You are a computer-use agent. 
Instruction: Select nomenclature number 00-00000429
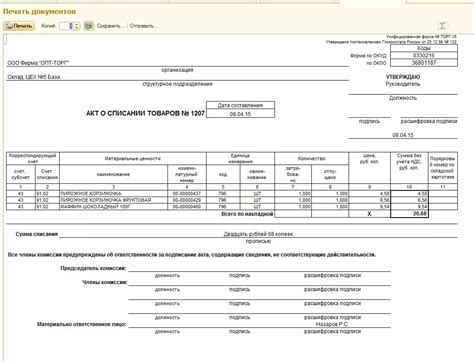(187, 200)
